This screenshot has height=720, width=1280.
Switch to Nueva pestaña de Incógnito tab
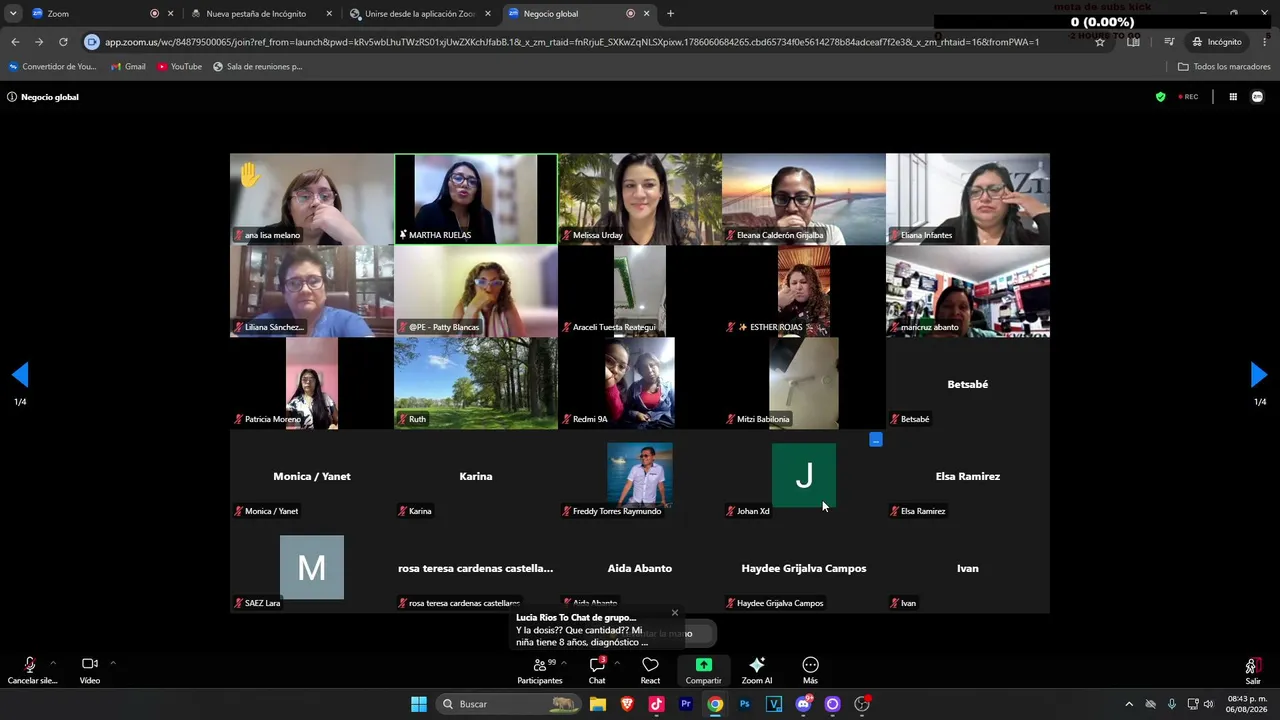260,14
